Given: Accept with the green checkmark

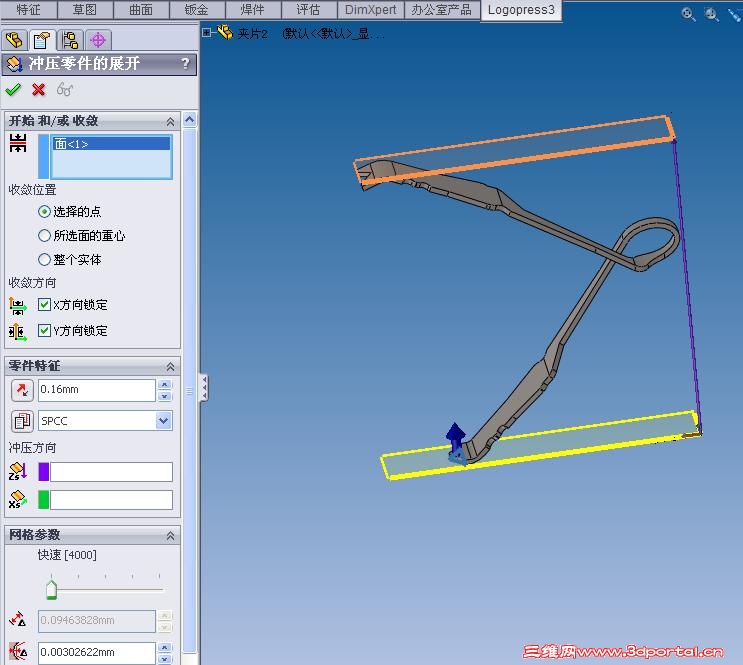Looking at the screenshot, I should [x=13, y=89].
